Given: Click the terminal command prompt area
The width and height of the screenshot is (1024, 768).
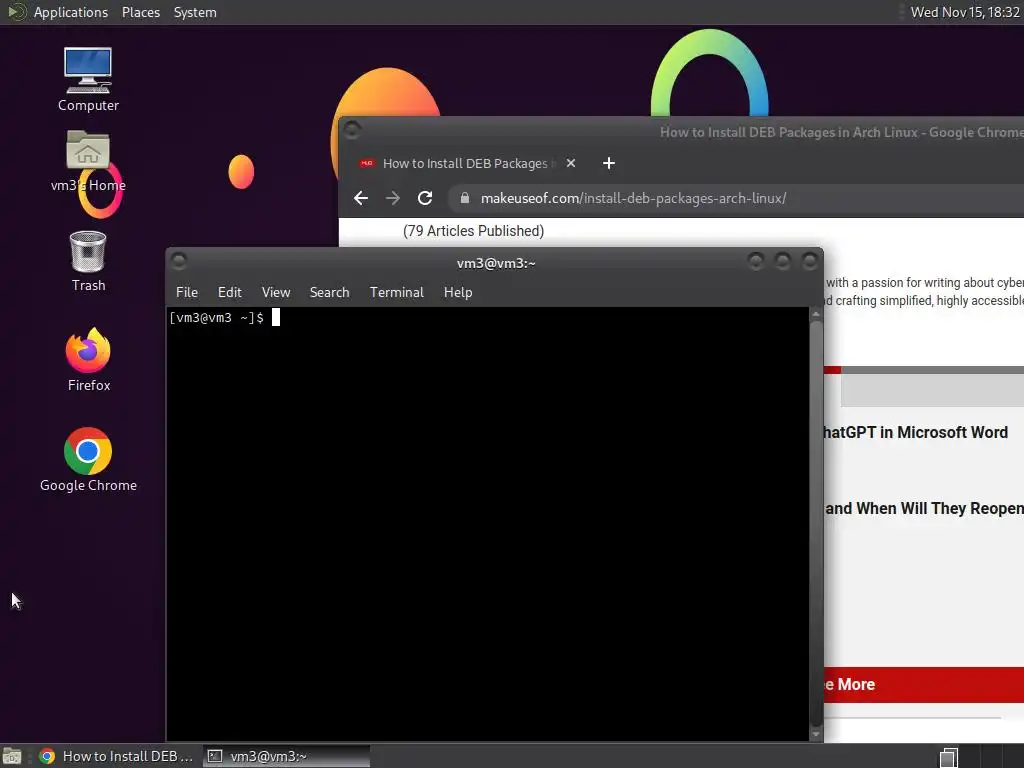Looking at the screenshot, I should click(x=487, y=524).
